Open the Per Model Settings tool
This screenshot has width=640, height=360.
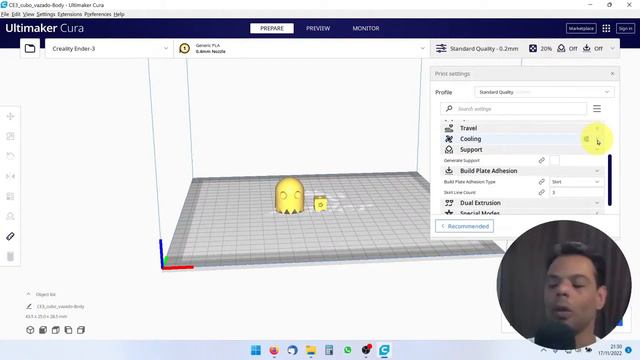[11, 196]
